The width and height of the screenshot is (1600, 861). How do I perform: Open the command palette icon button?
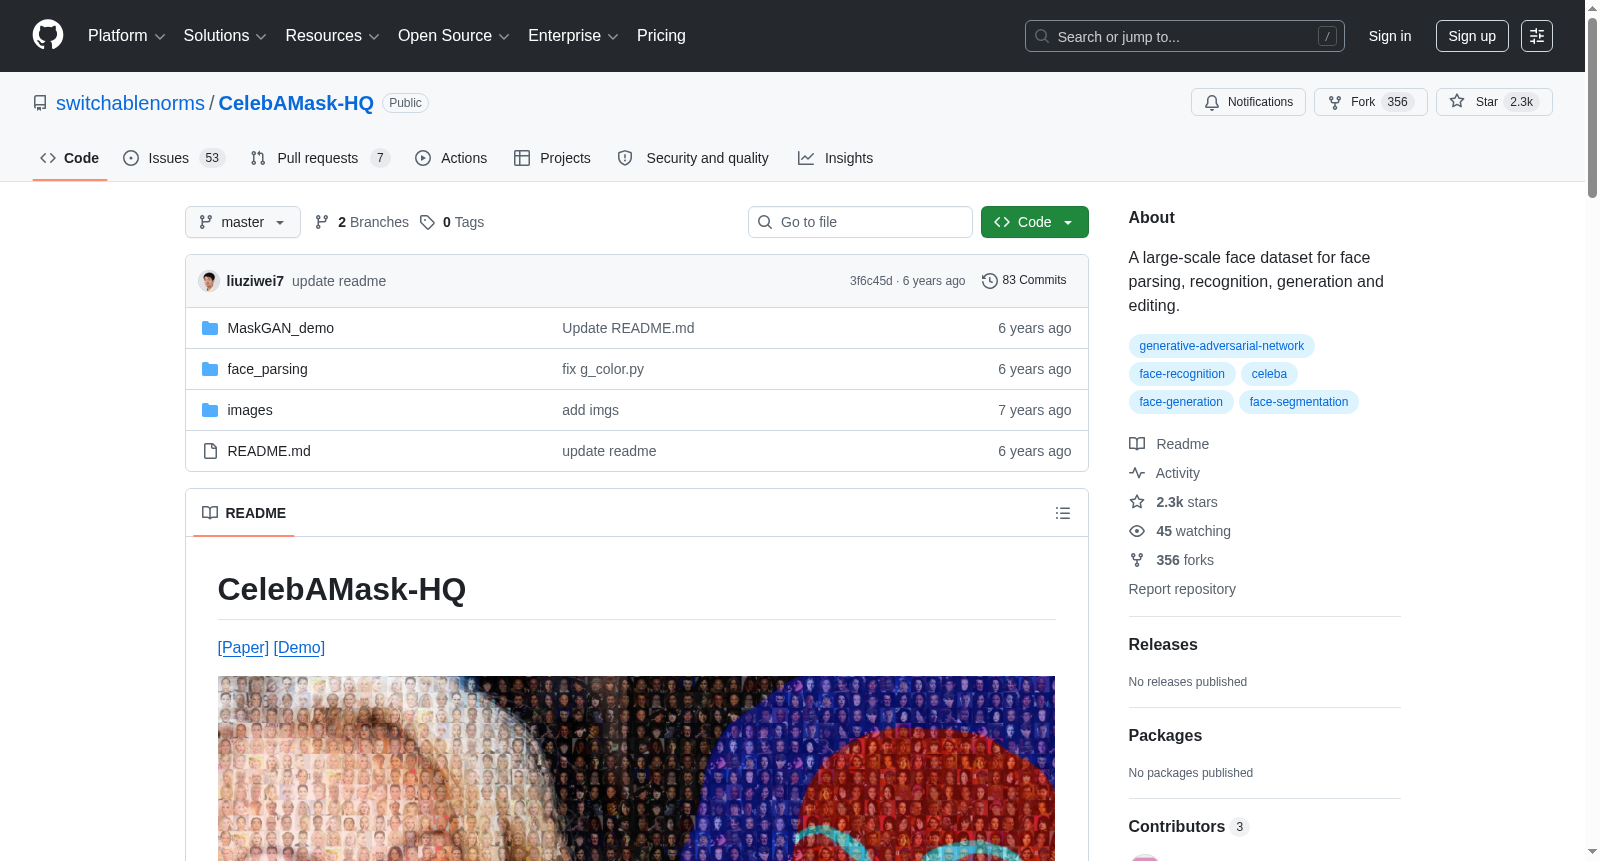click(x=1536, y=36)
